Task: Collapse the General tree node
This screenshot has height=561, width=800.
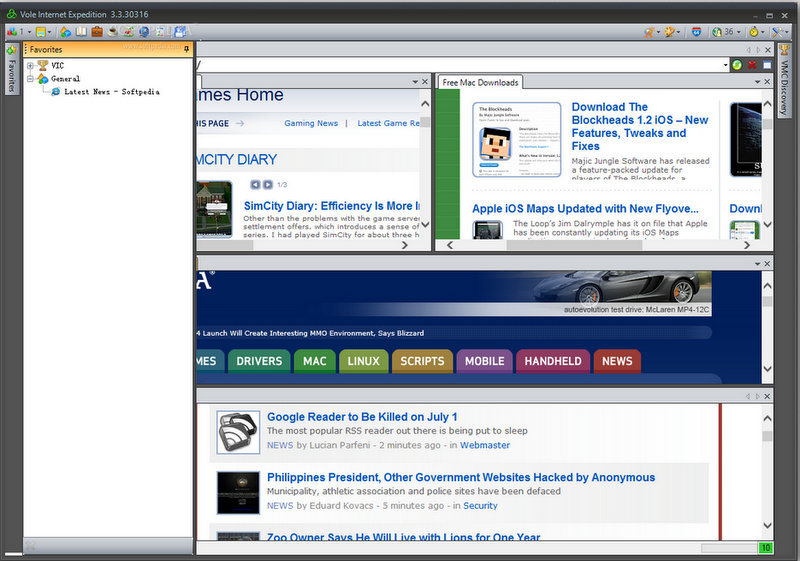Action: pos(30,79)
